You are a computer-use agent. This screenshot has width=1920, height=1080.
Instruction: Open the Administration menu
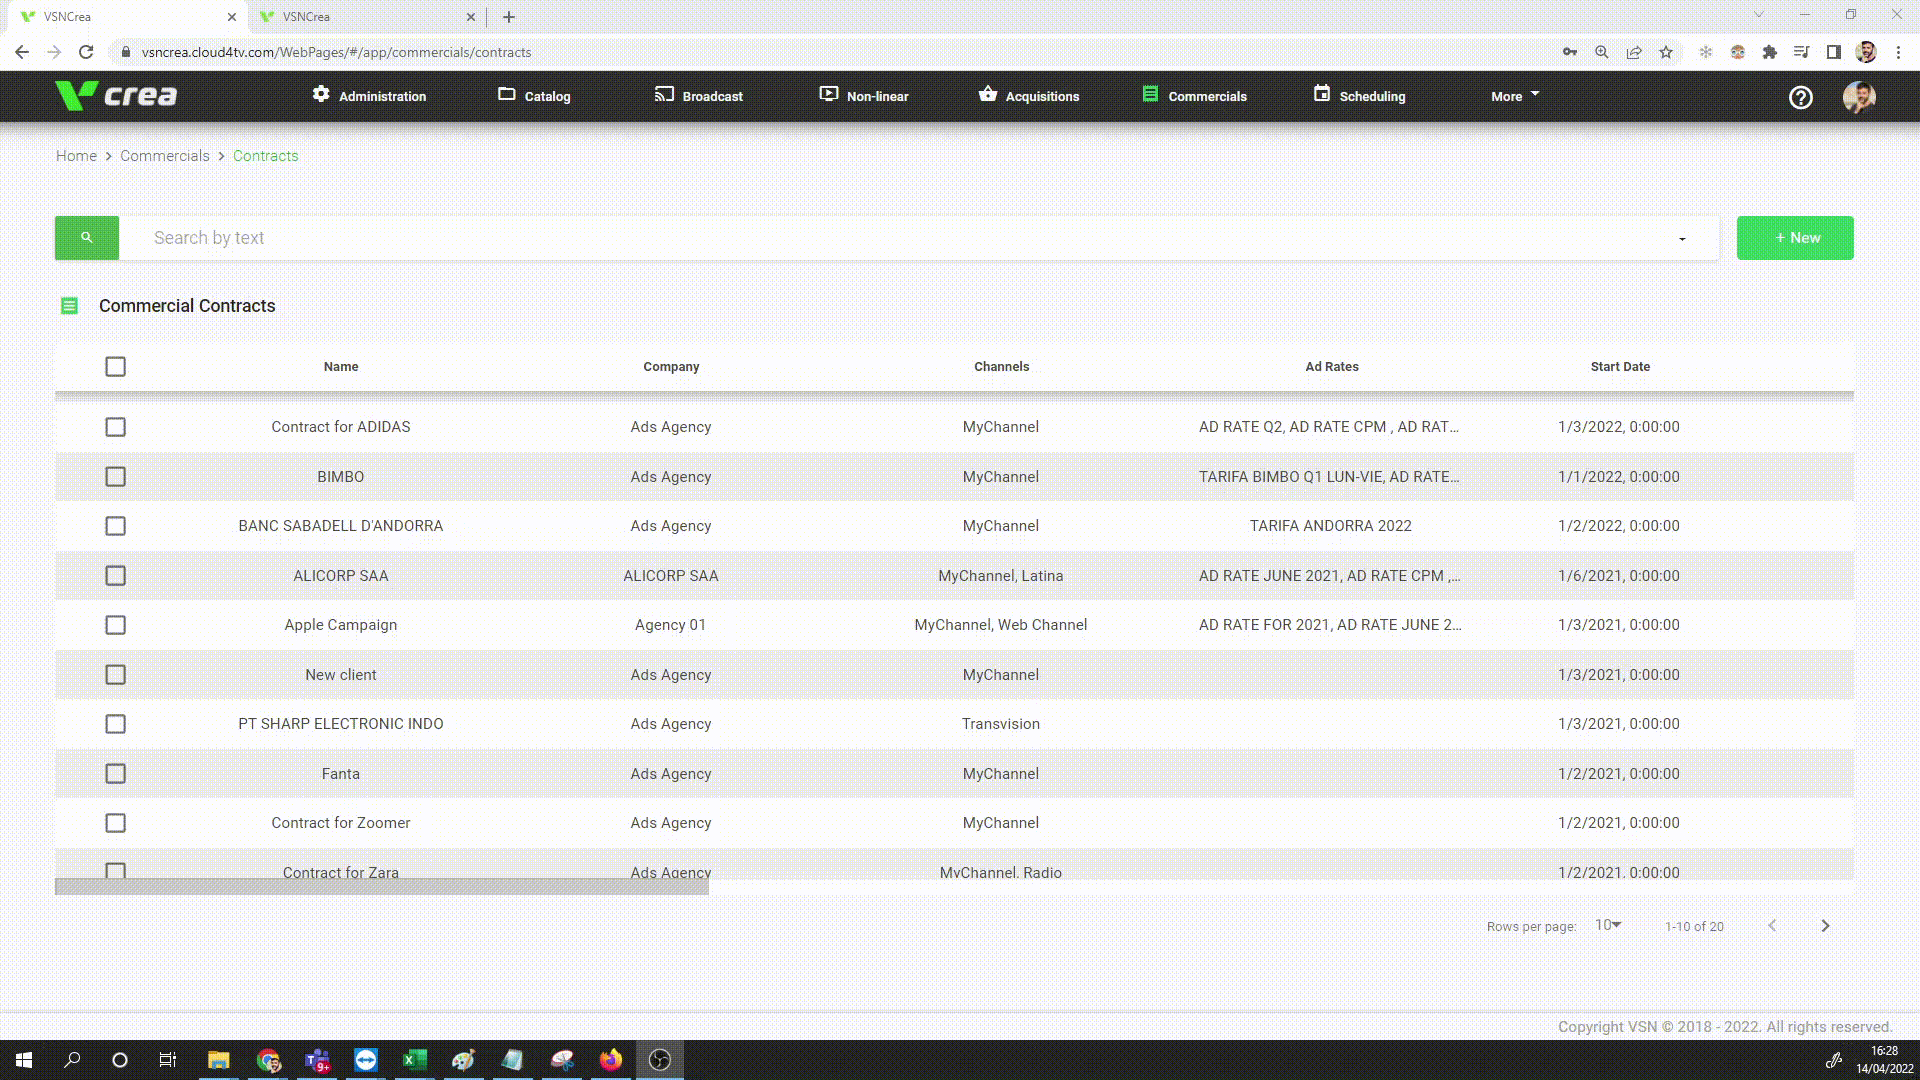[369, 96]
